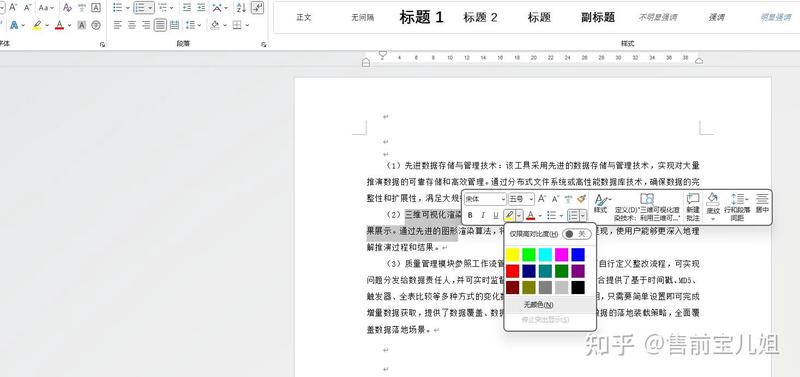
Task: Click the right indent marker on ruler
Action: (x=699, y=61)
